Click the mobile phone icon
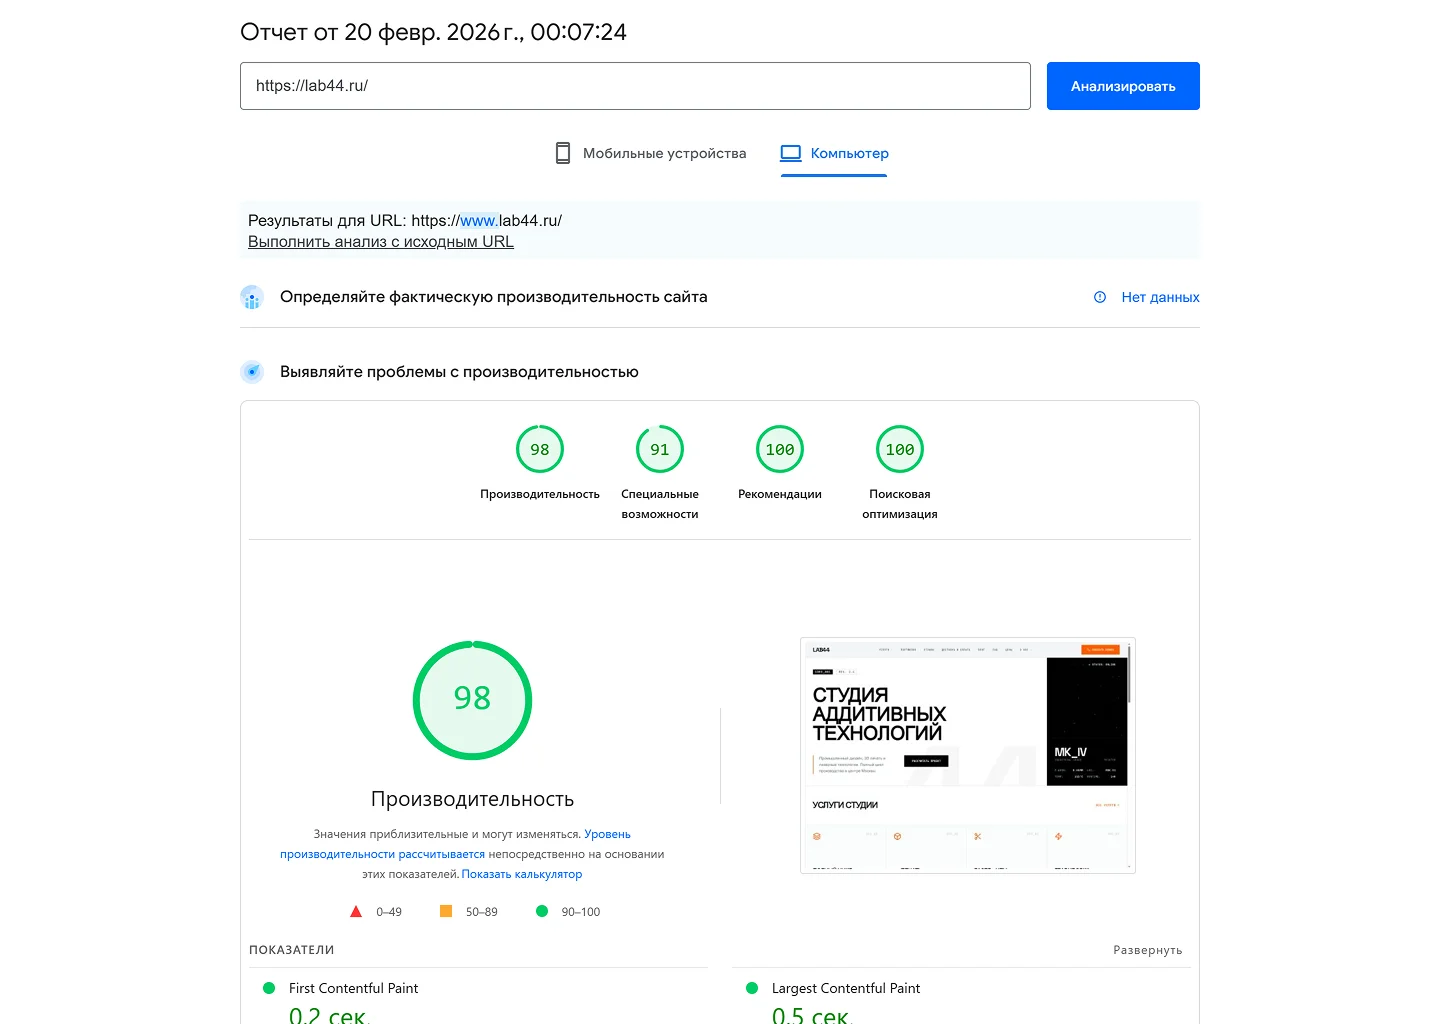1440x1024 pixels. [563, 153]
